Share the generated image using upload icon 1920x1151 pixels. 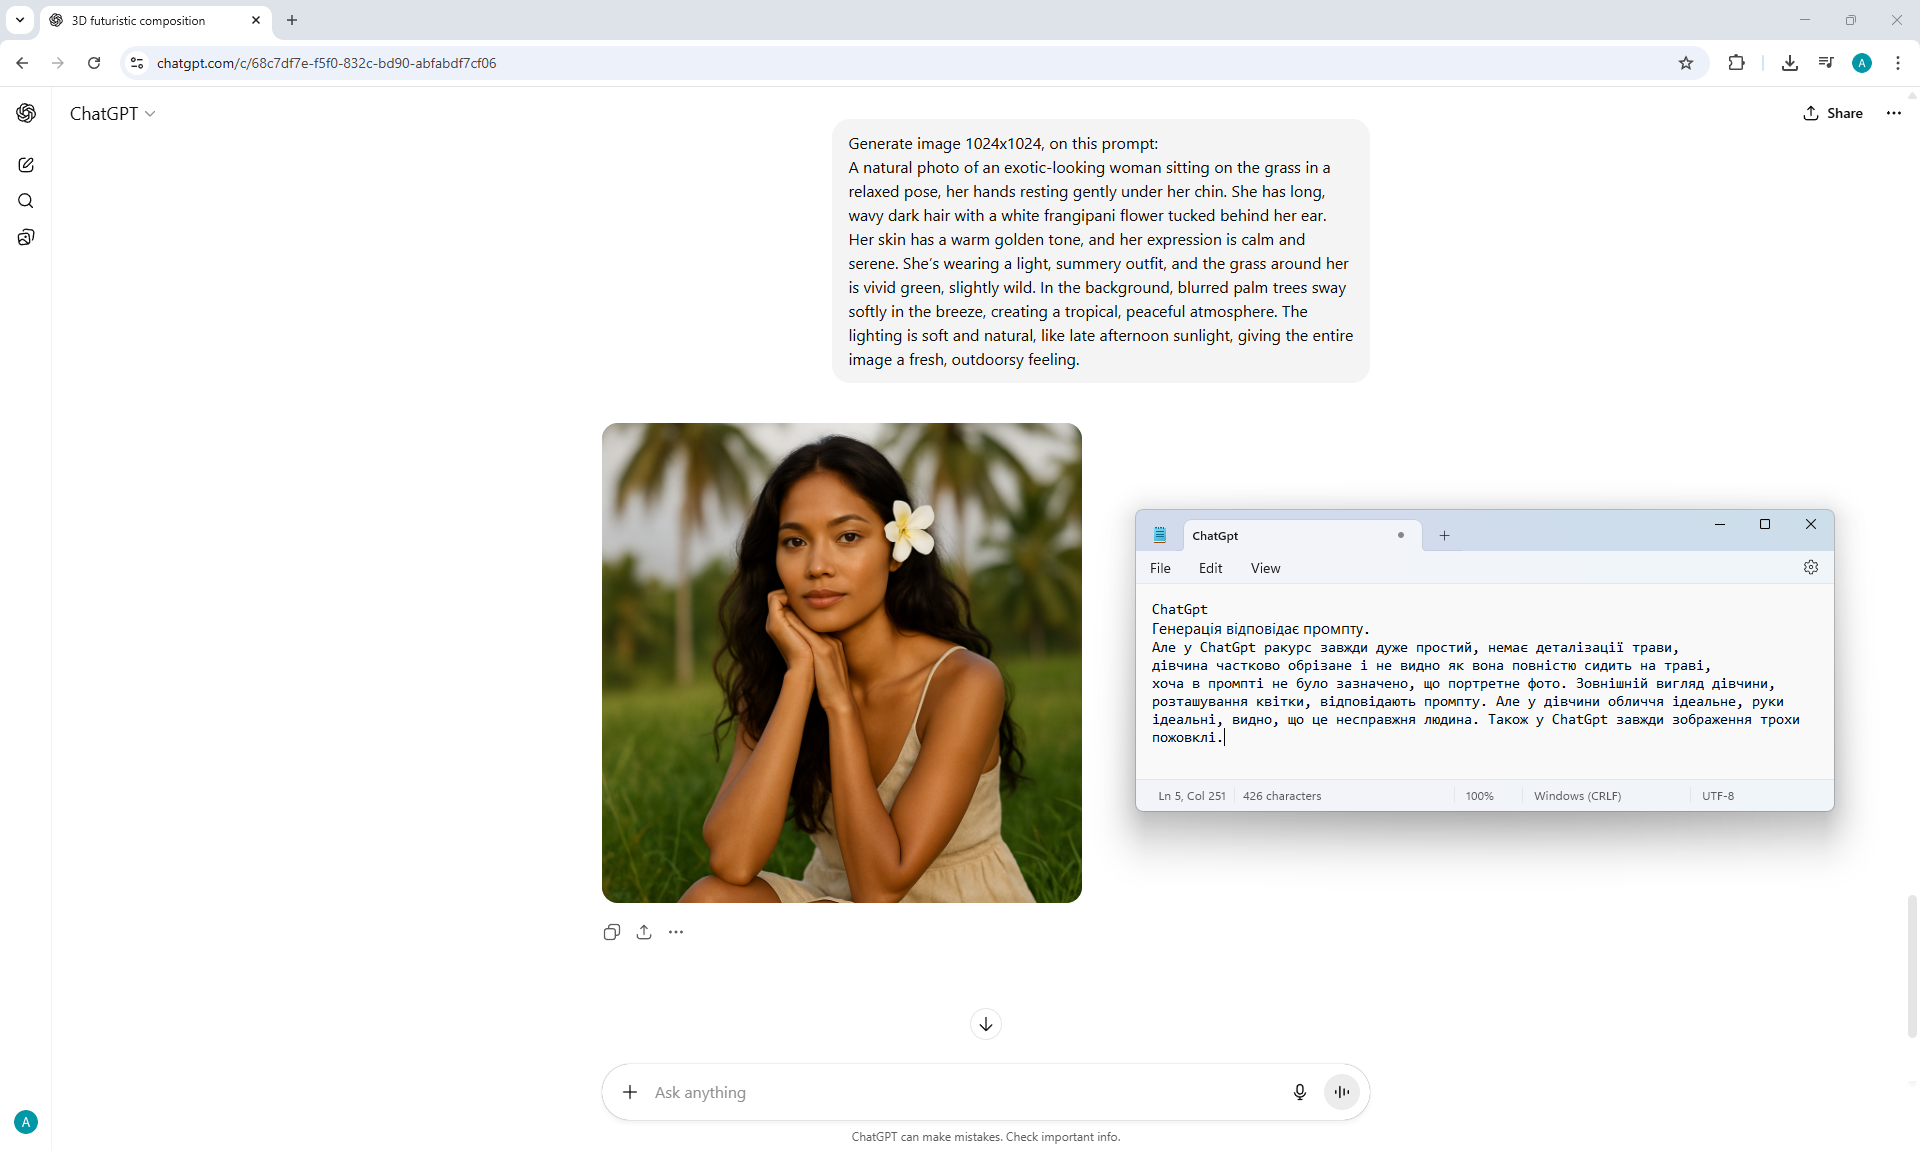click(x=644, y=932)
